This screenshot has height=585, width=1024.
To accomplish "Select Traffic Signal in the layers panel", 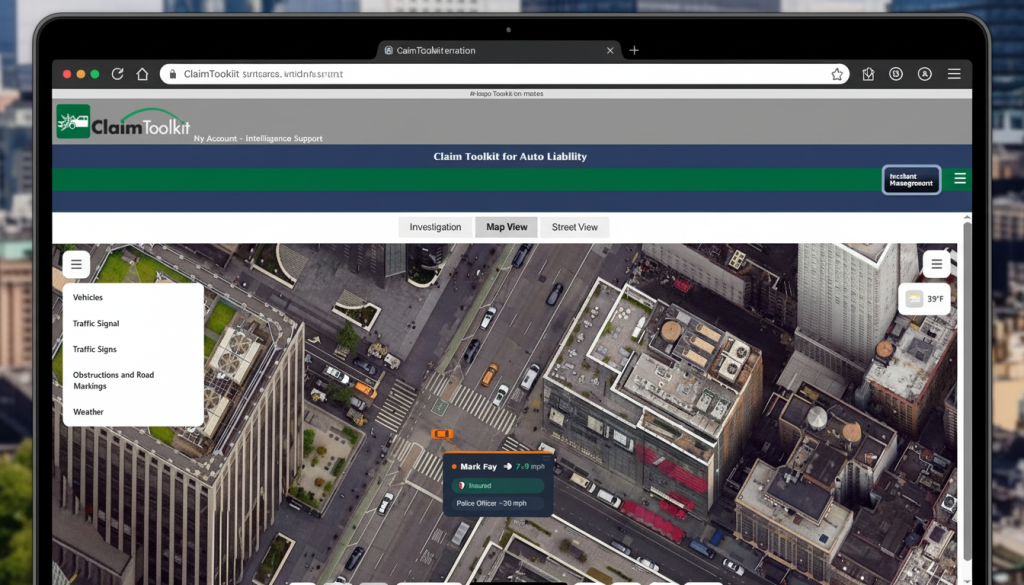I will point(96,324).
